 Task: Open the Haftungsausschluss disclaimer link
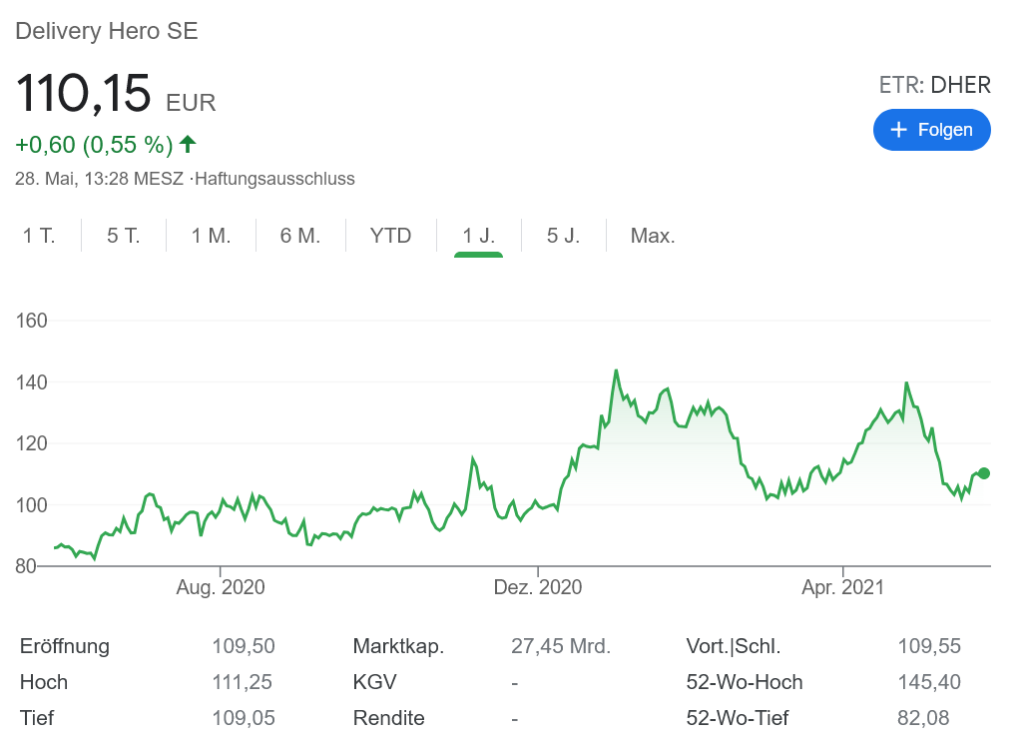pyautogui.click(x=275, y=179)
